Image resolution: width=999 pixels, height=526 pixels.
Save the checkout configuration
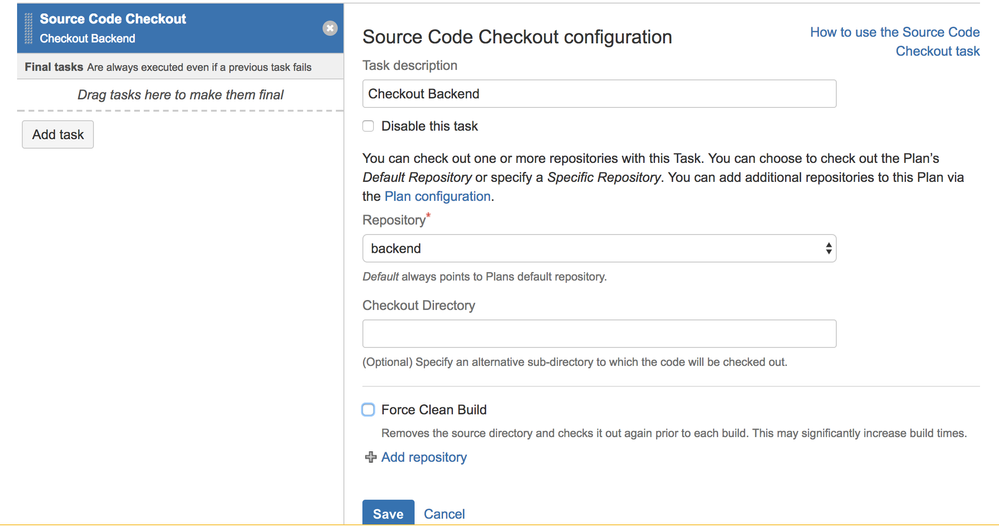click(x=387, y=513)
